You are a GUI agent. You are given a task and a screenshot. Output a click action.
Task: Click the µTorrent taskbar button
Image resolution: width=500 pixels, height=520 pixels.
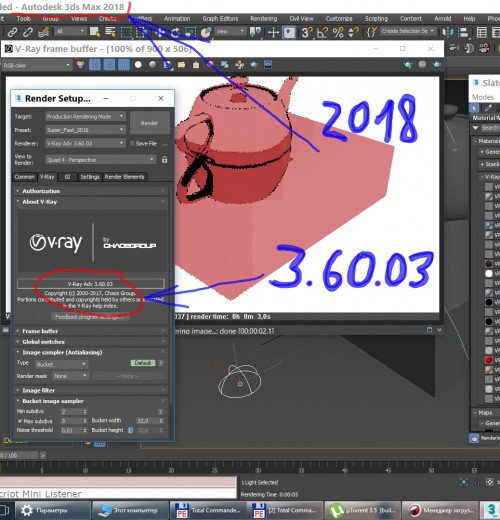[x=362, y=510]
